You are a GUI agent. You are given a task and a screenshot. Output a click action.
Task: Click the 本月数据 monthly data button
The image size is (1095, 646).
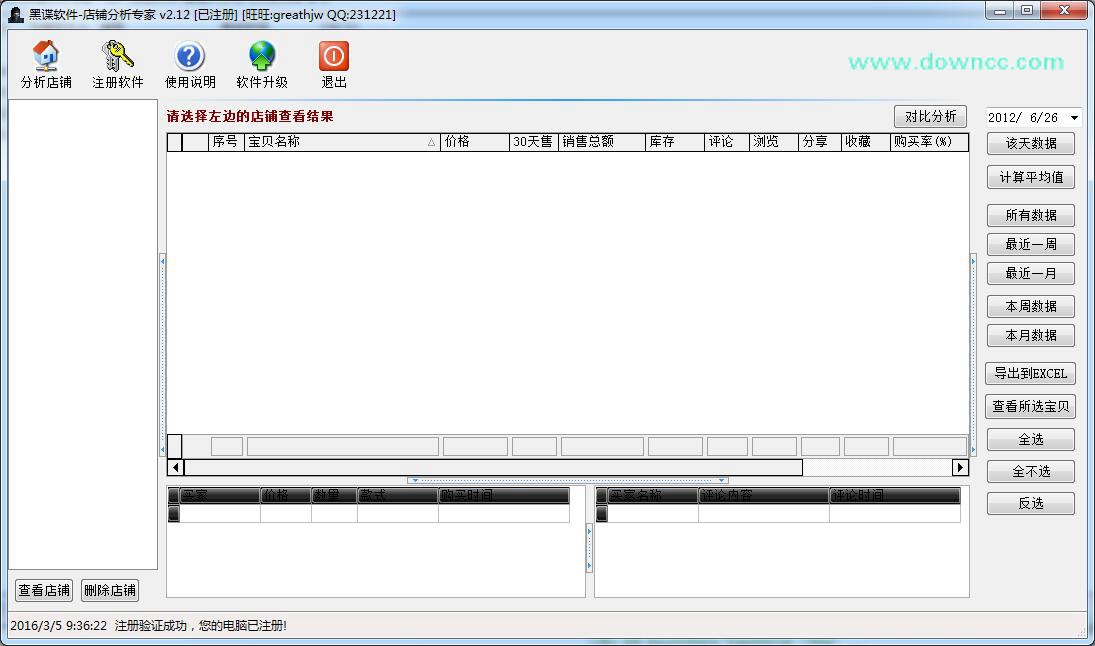(1030, 335)
